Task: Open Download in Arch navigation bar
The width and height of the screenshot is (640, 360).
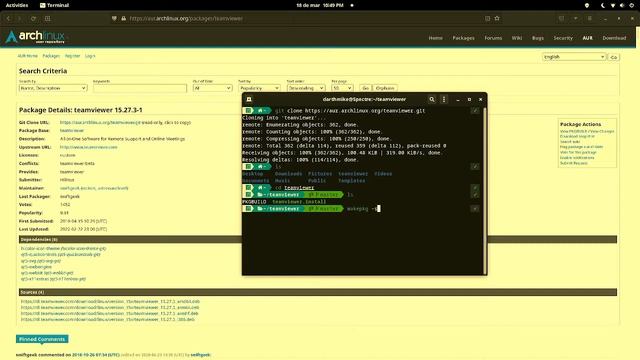Action: click(x=614, y=38)
